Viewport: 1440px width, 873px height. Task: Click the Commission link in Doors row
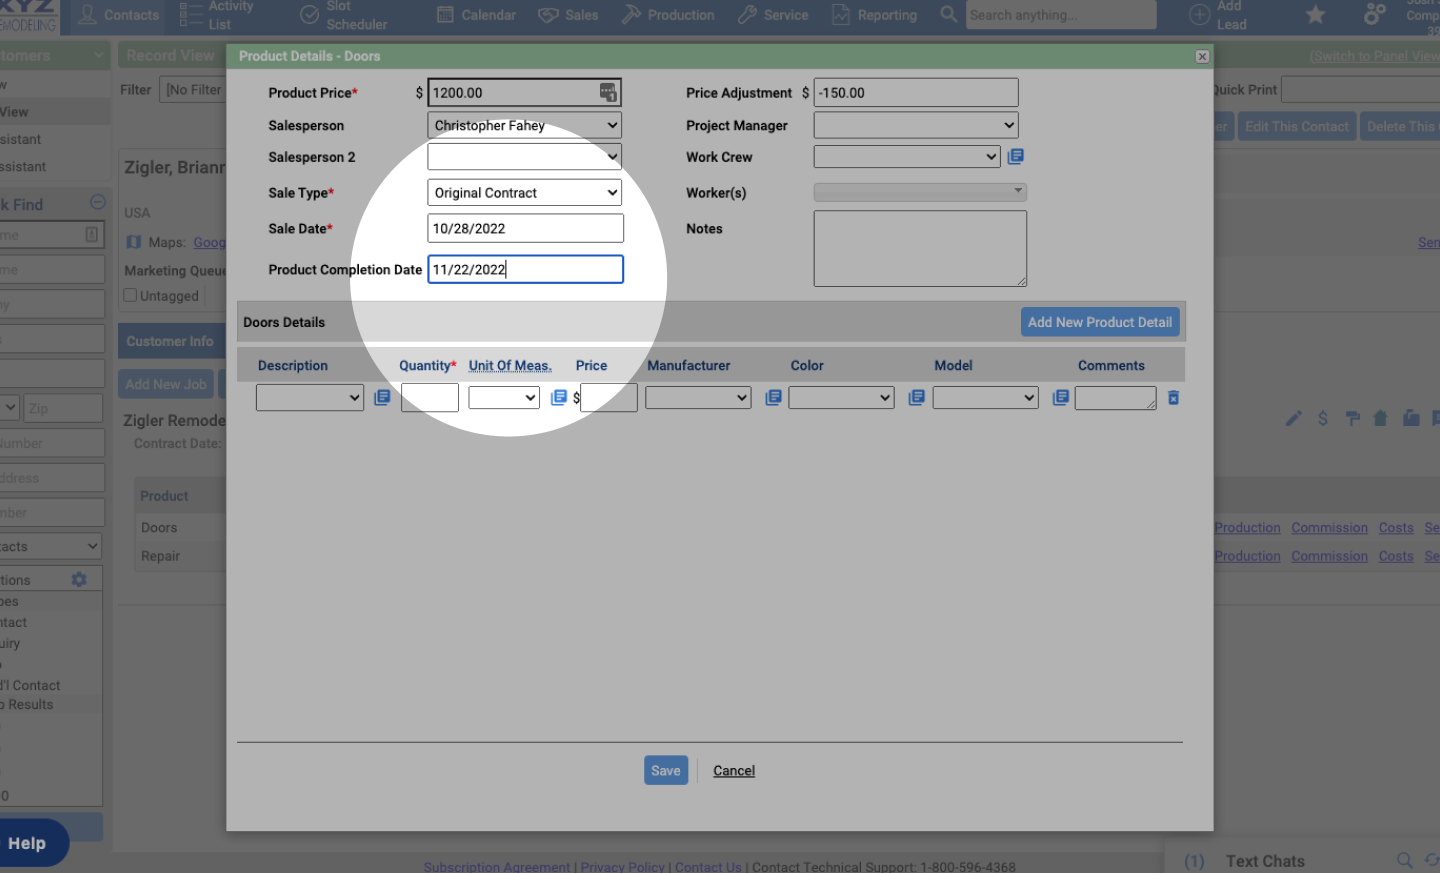tap(1329, 528)
